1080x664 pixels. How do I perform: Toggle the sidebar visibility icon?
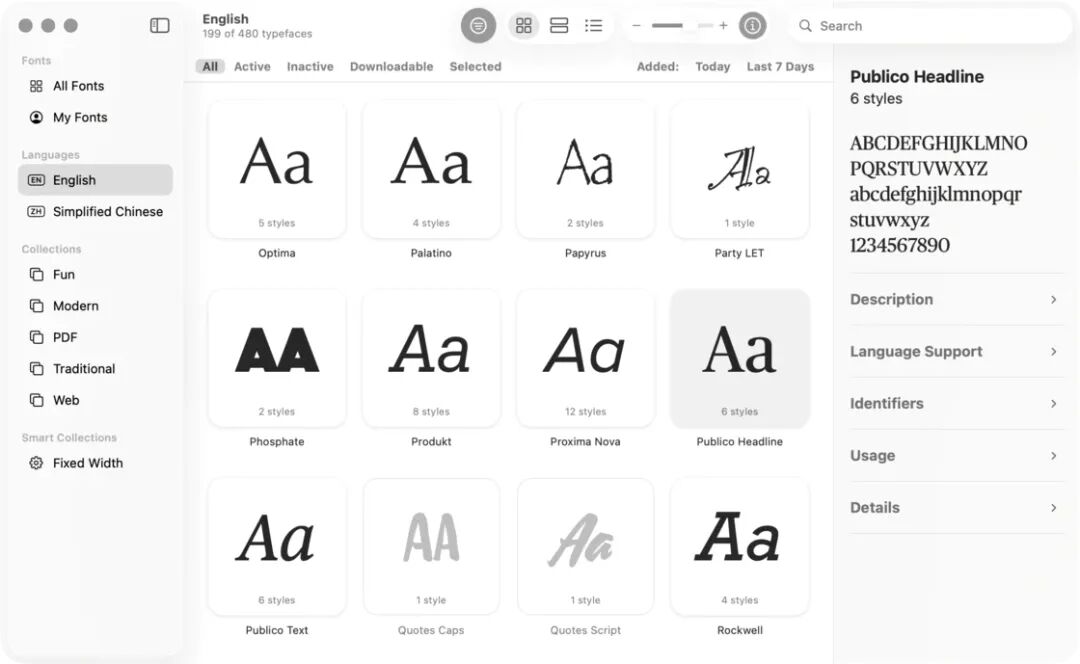point(160,25)
